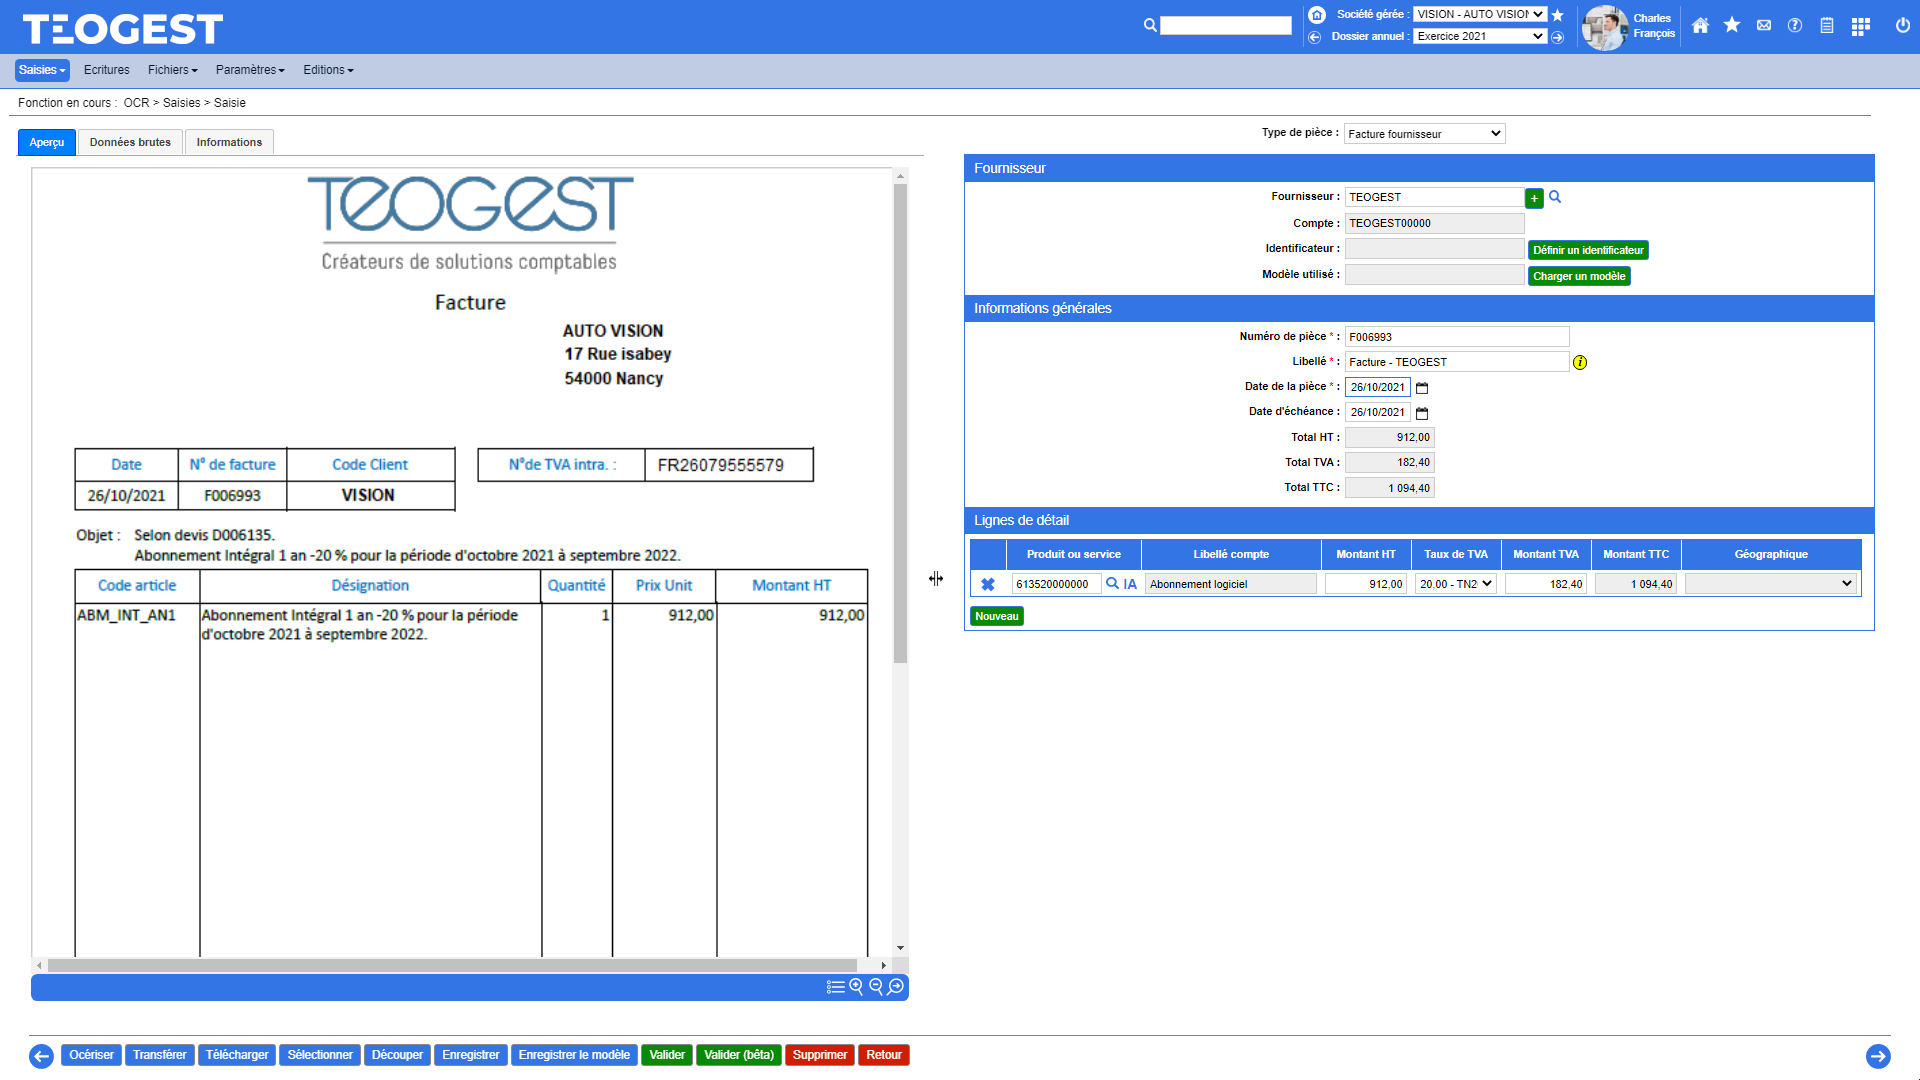Open the Type de pièce dropdown
Viewport: 1920px width, 1080px height.
point(1423,133)
